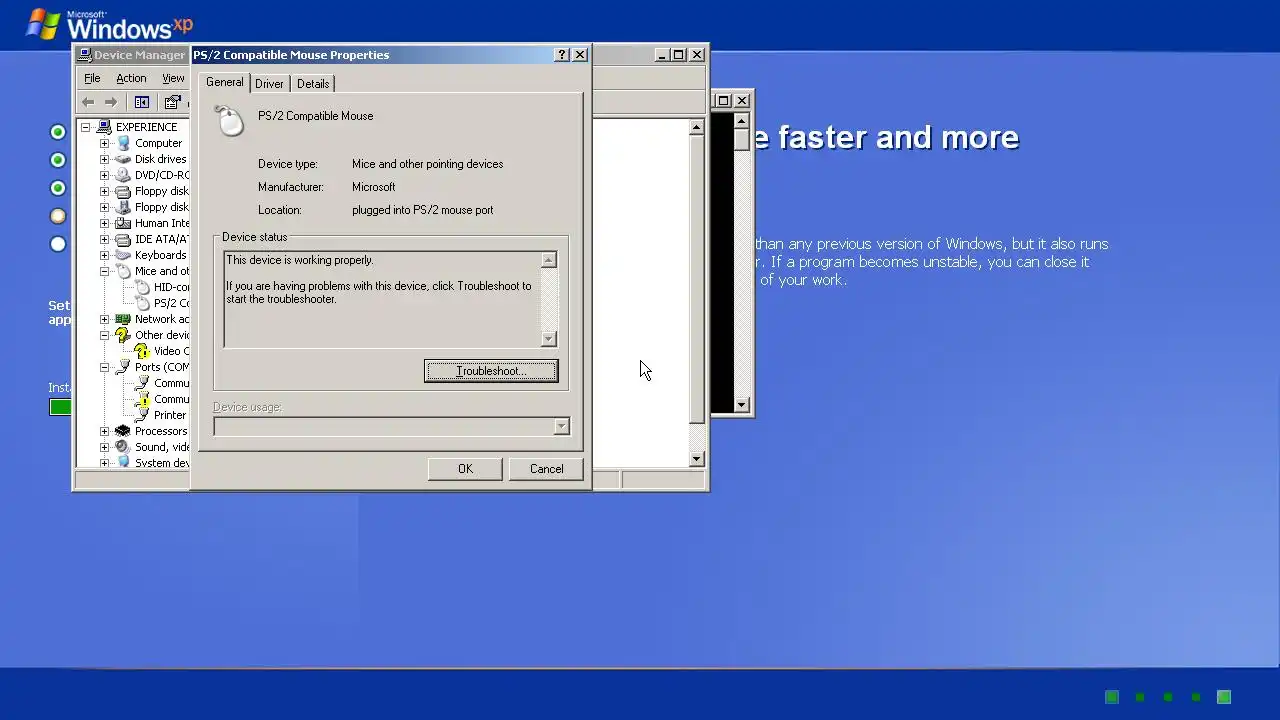
Task: Select the EXPERIENCE computer root node
Action: click(x=146, y=127)
